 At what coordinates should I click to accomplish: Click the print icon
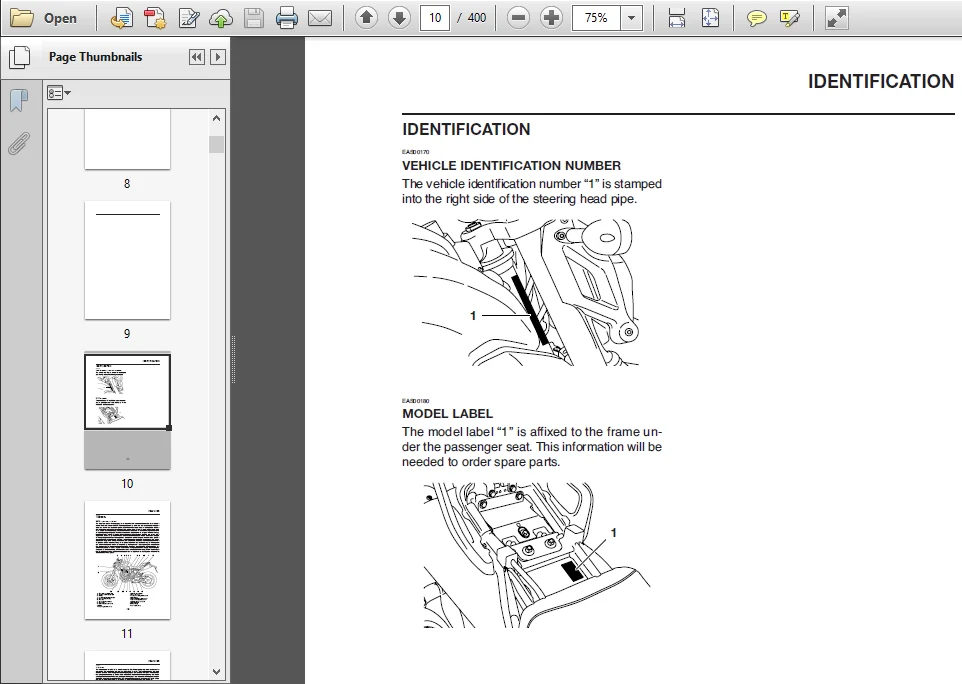point(287,18)
